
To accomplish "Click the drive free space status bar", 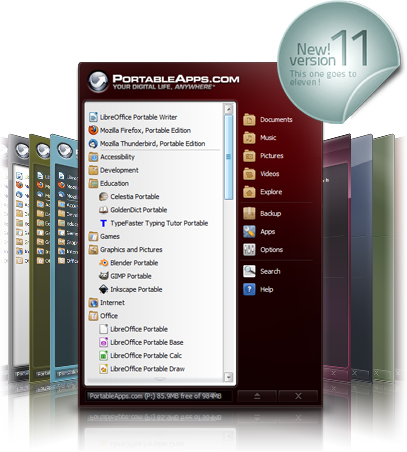I will coord(159,396).
